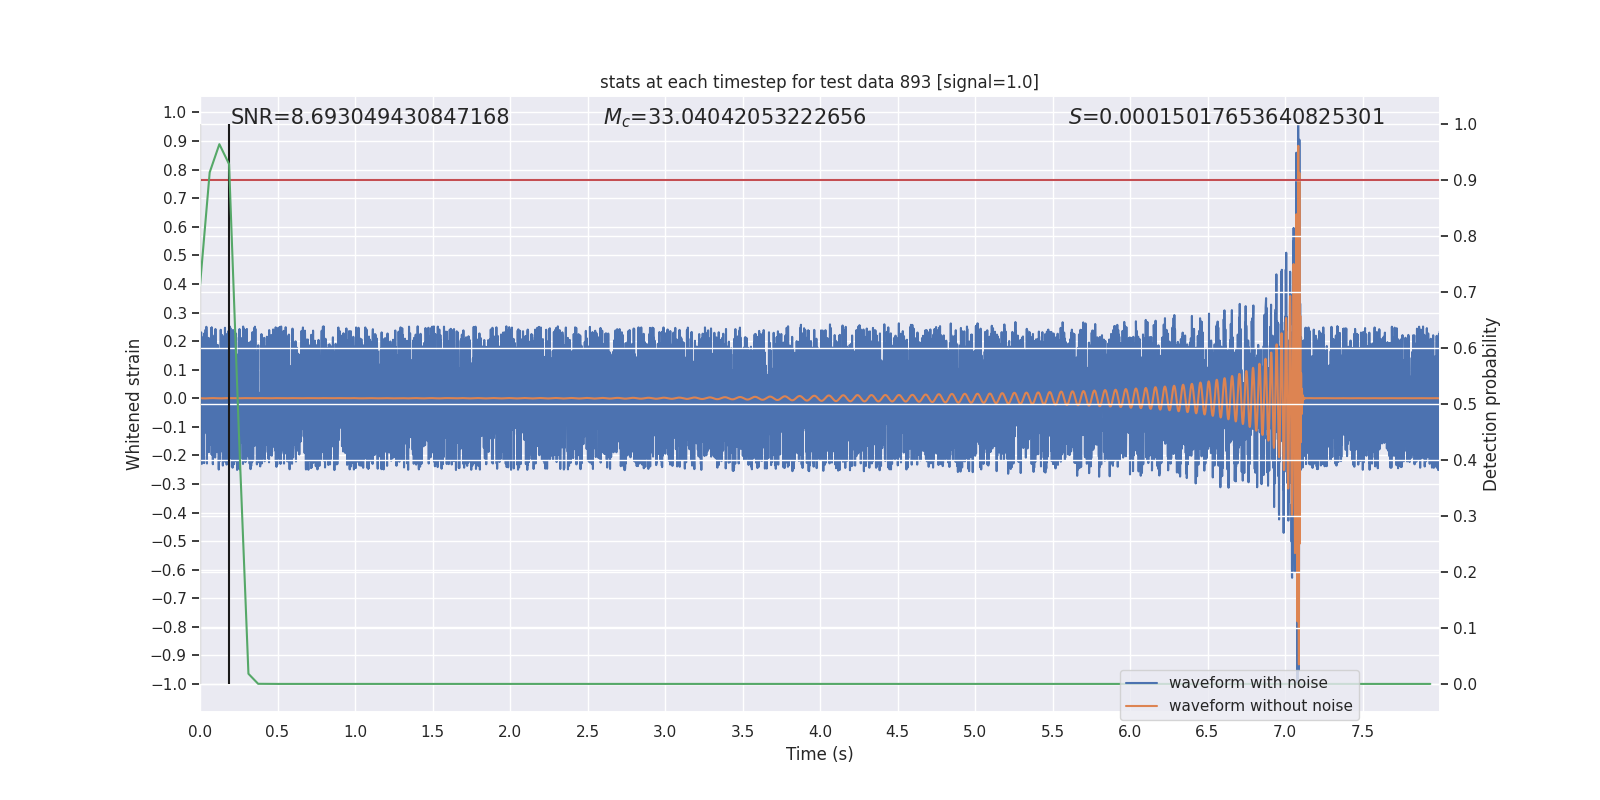1600x800 pixels.
Task: Click the blue line sample in the legend
Action: [1142, 683]
